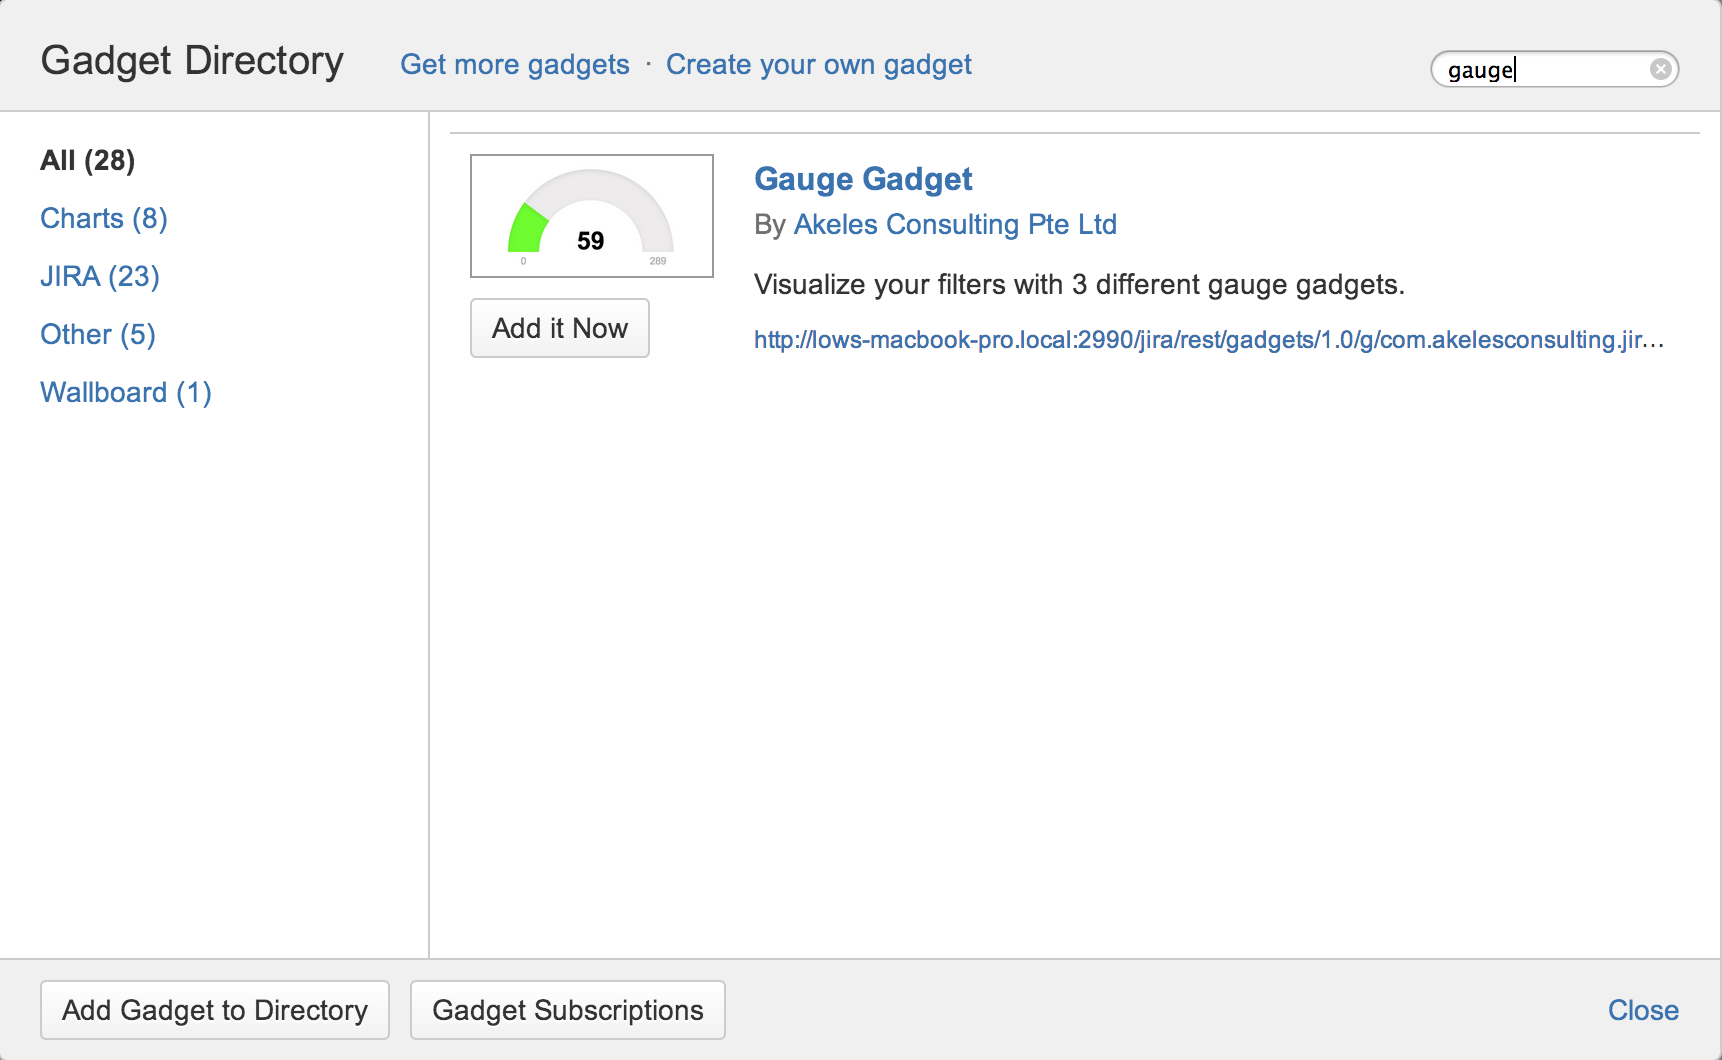Viewport: 1722px width, 1060px height.
Task: Click the Gadget Directory heading
Action: 192,61
